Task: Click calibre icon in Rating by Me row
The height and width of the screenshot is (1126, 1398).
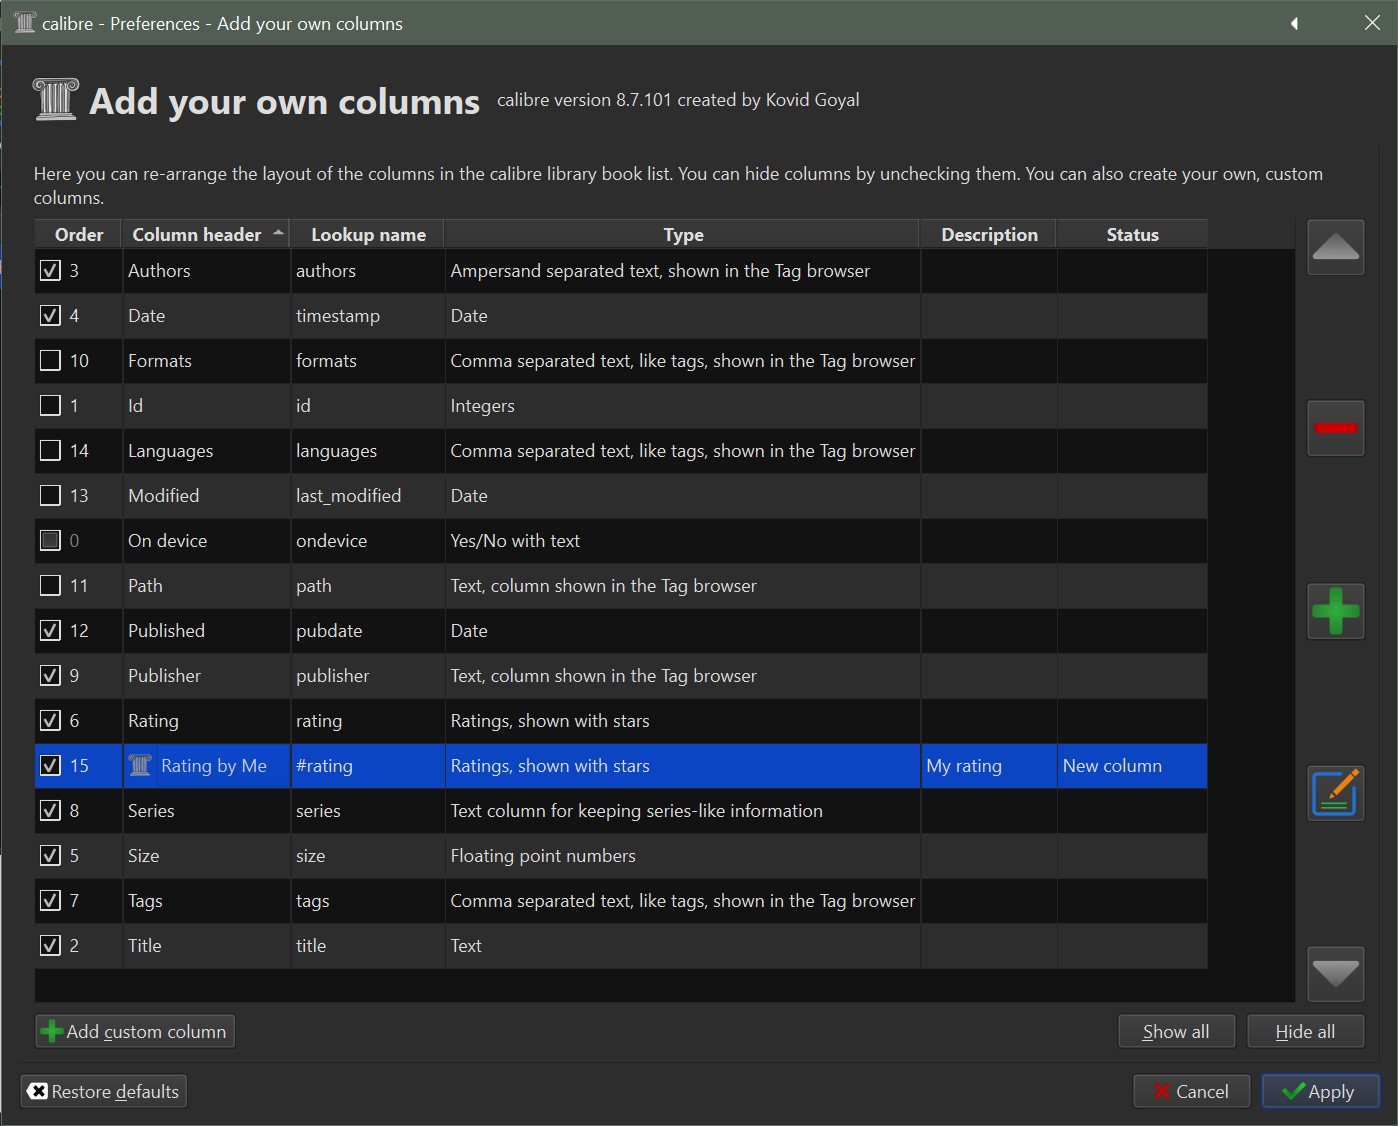Action: (x=140, y=766)
